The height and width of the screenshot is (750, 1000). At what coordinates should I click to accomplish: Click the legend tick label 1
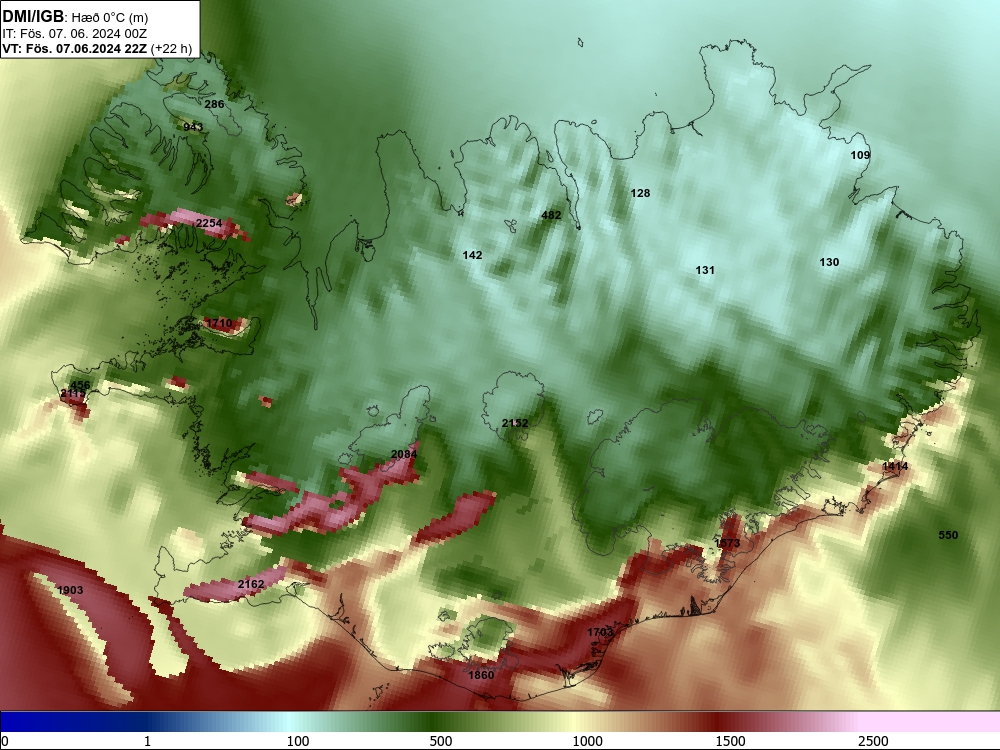point(147,741)
